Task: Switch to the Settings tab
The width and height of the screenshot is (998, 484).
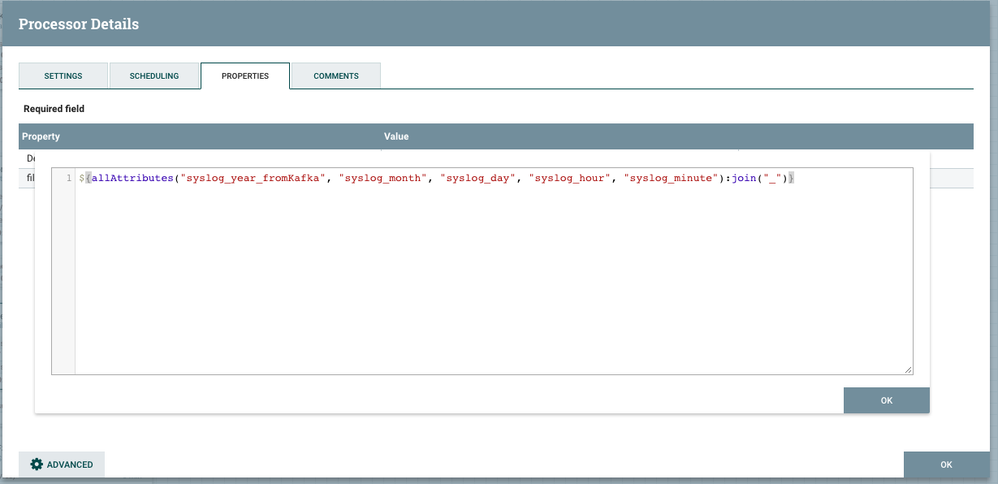Action: pos(63,76)
